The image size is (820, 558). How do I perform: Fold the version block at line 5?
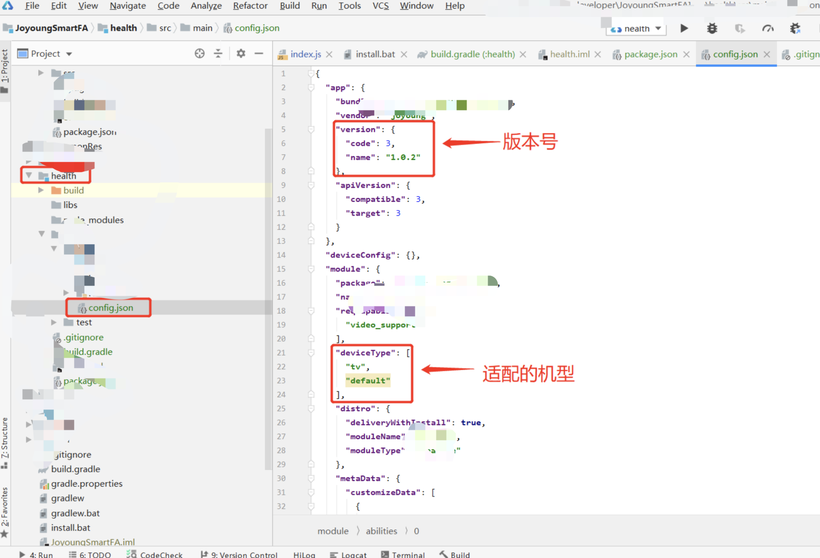pyautogui.click(x=311, y=129)
